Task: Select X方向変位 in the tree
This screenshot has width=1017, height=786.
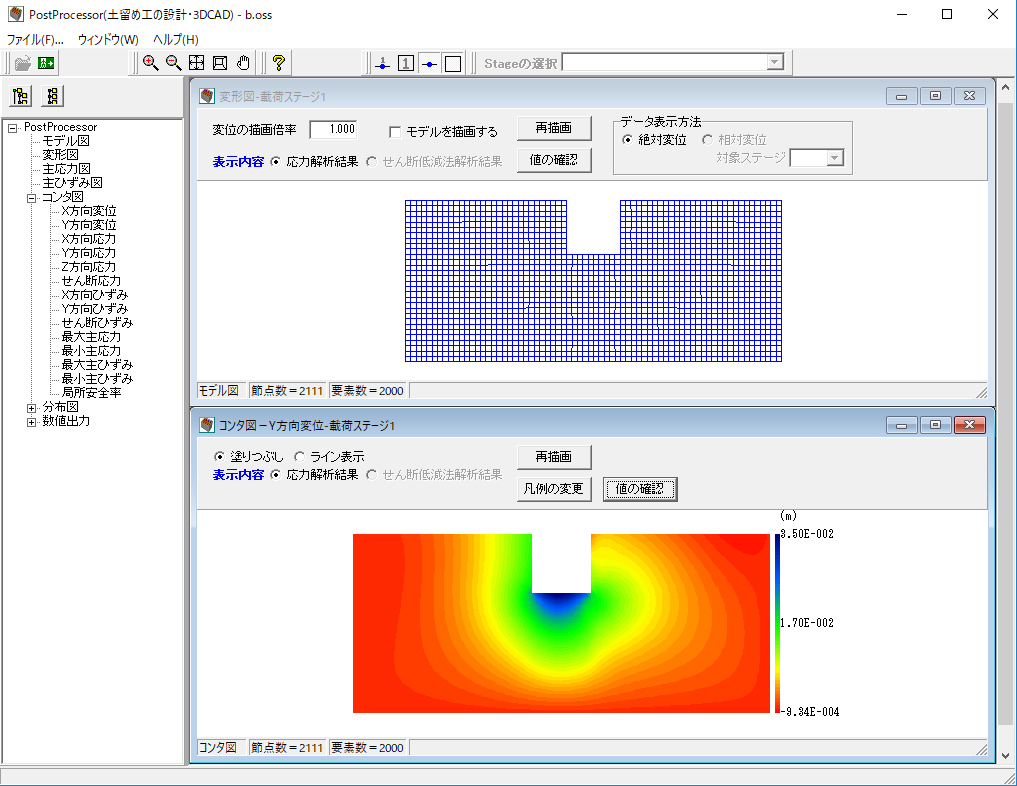Action: (89, 211)
